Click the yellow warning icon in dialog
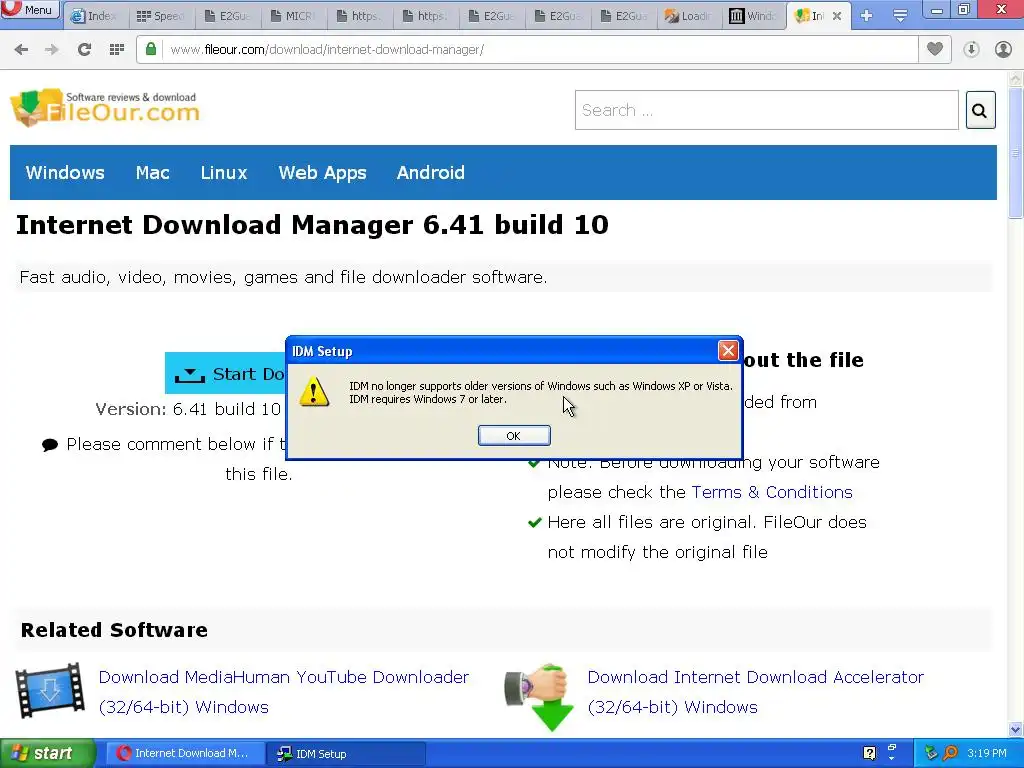This screenshot has width=1024, height=768. click(x=314, y=391)
